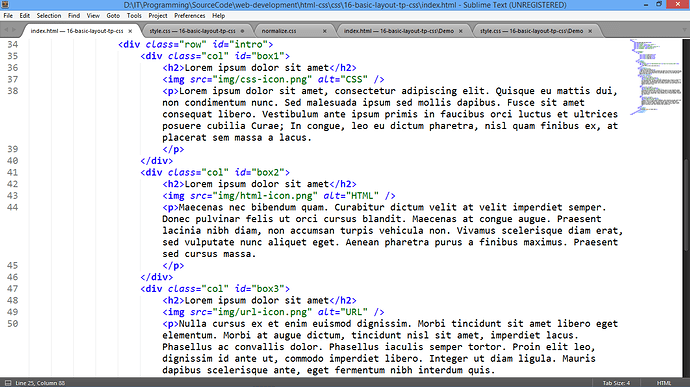The width and height of the screenshot is (690, 387).
Task: Toggle the panel switcher icon in status bar
Action: click(x=7, y=383)
